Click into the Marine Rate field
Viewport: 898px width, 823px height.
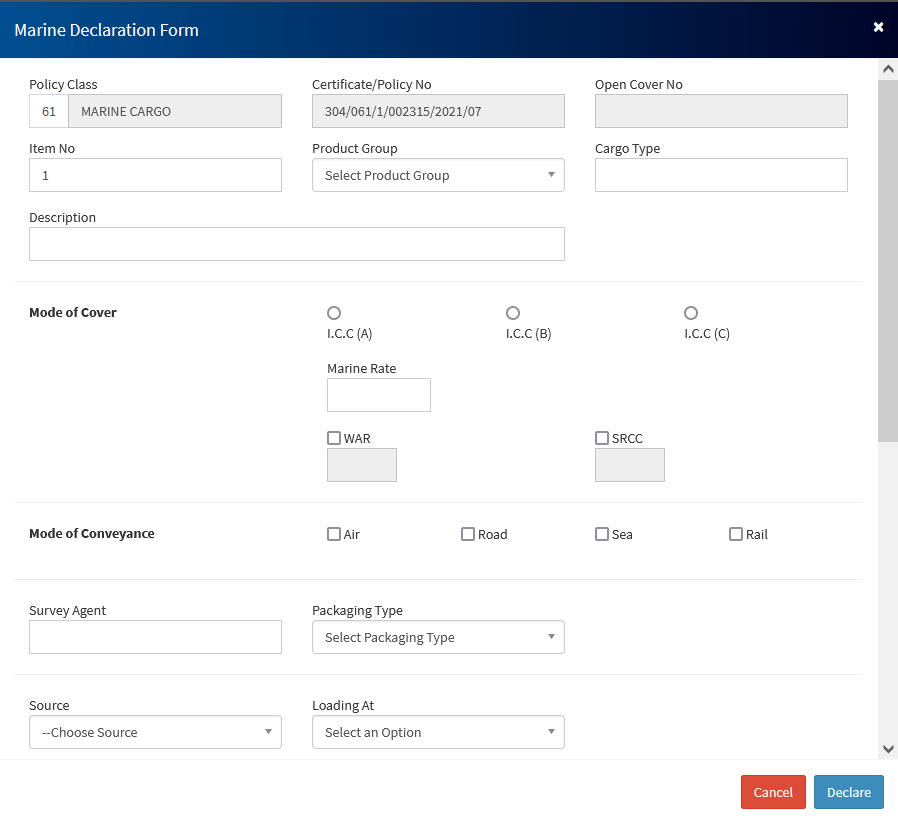pos(378,395)
